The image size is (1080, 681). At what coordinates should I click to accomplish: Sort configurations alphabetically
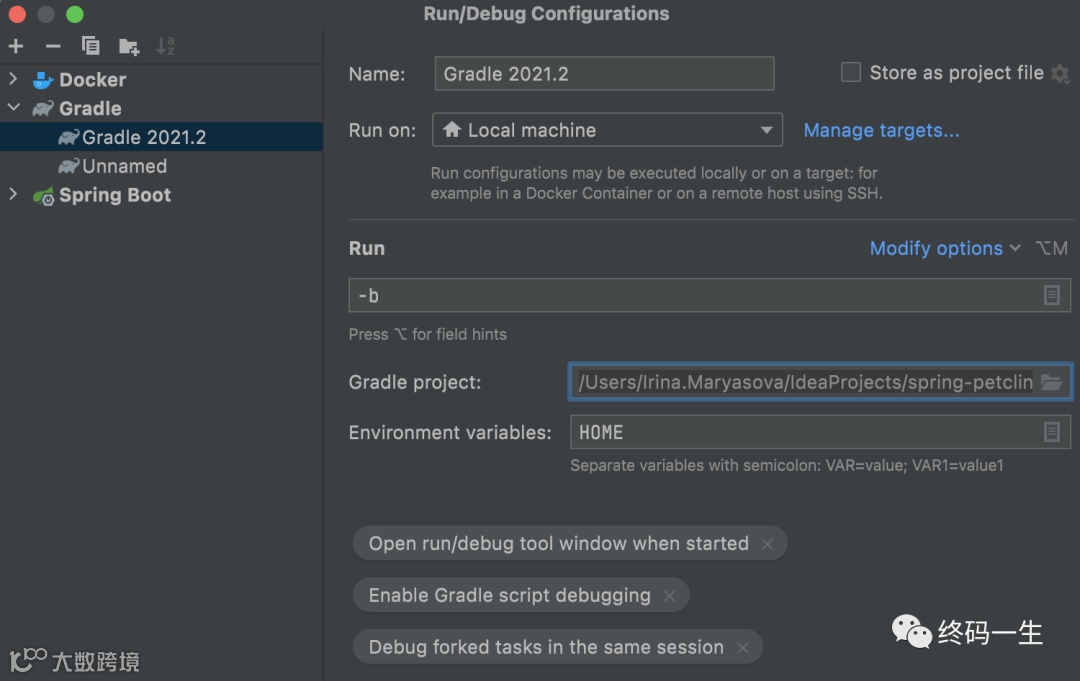pos(166,46)
